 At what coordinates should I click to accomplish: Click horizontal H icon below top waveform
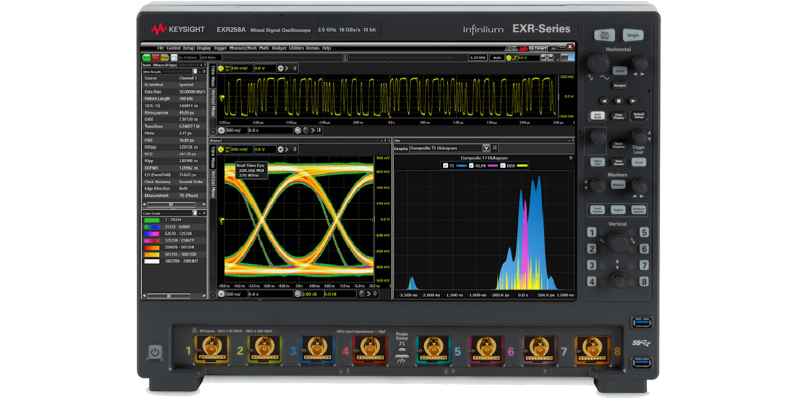pyautogui.click(x=221, y=131)
